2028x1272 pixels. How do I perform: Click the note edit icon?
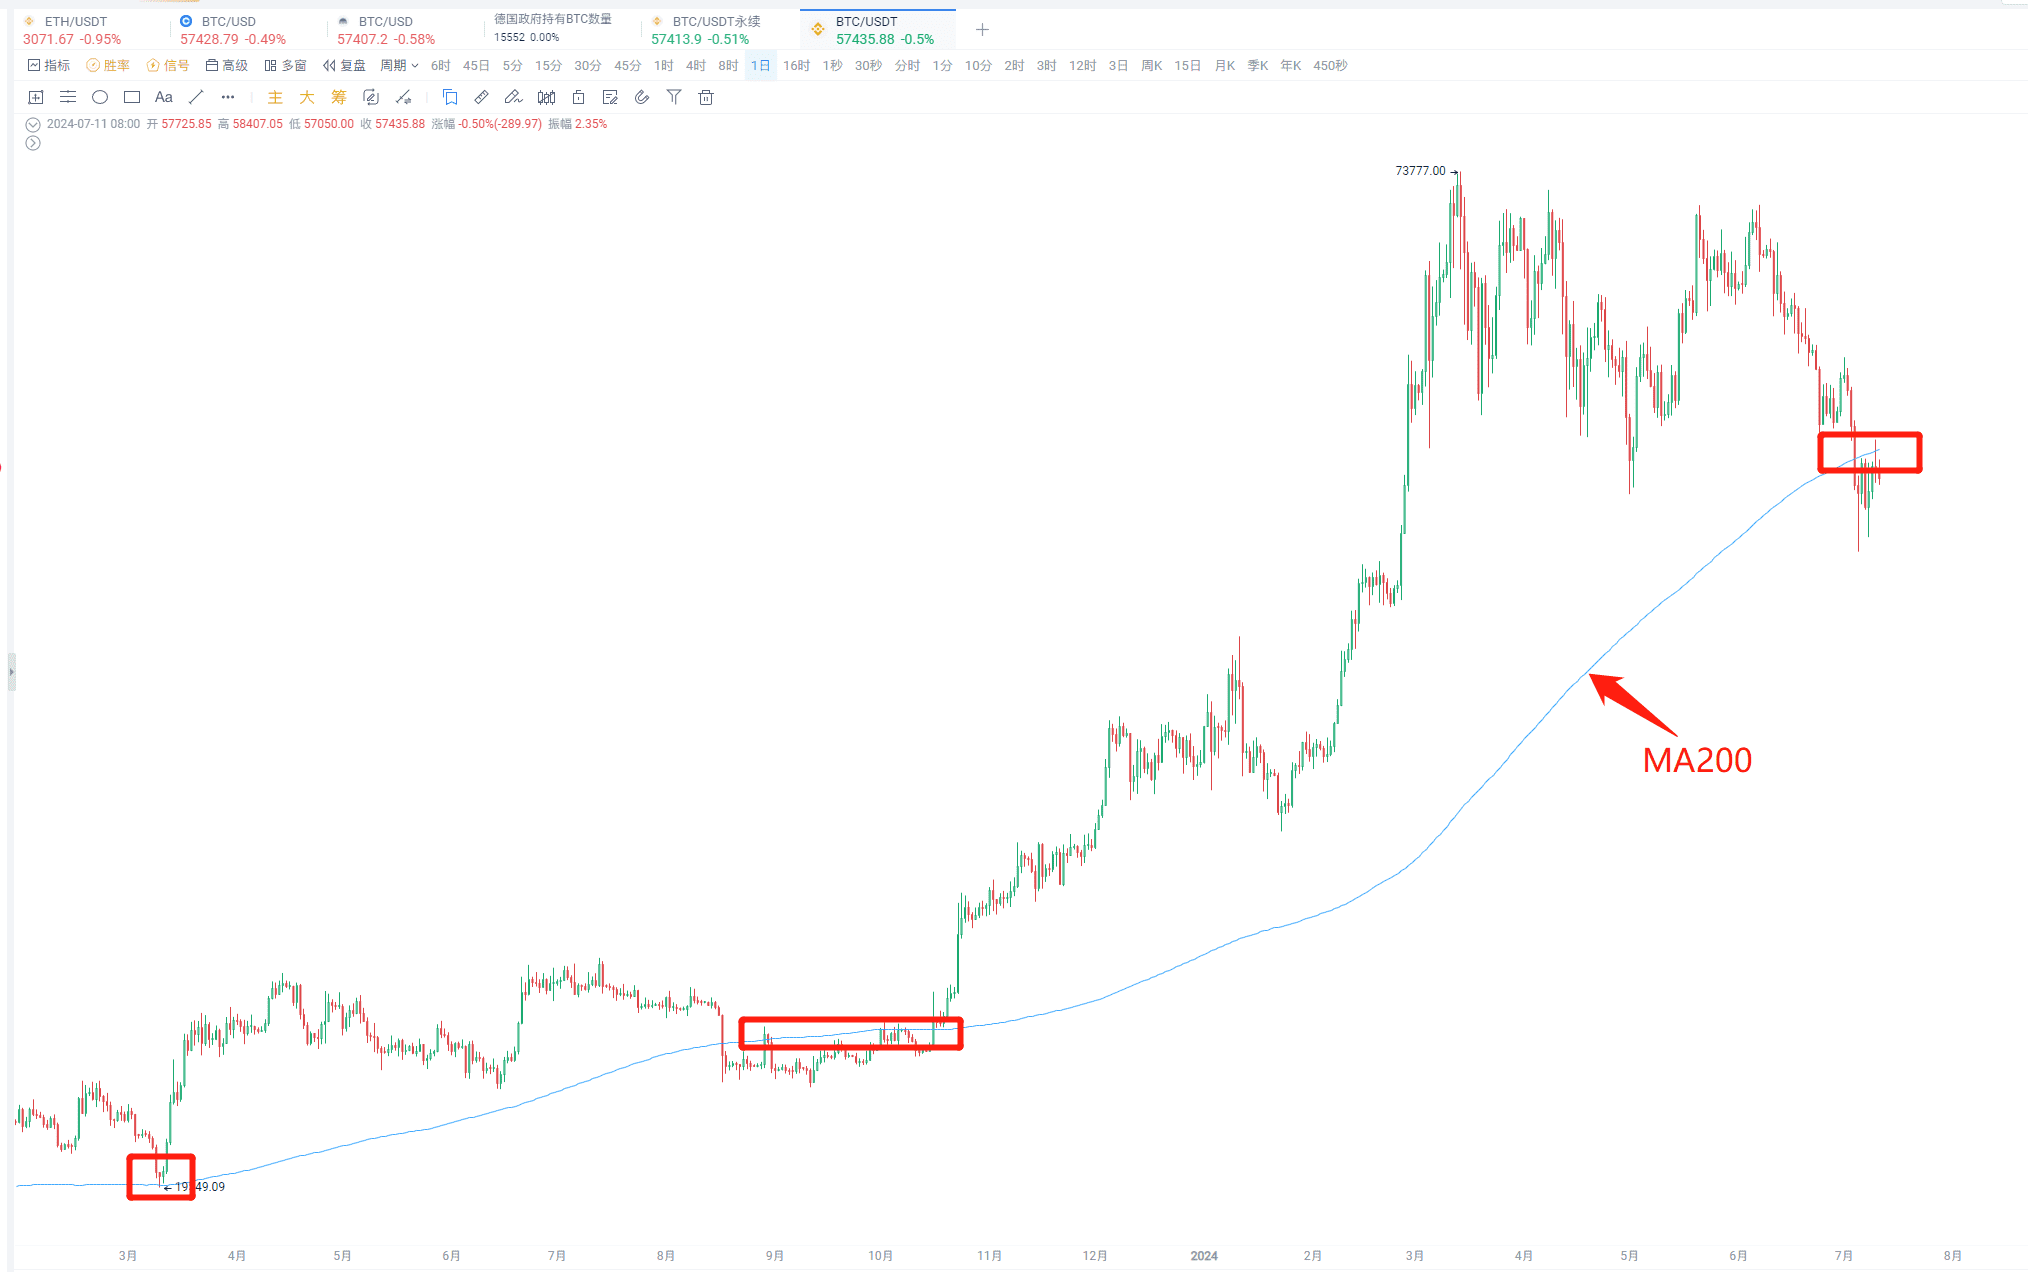pos(610,97)
